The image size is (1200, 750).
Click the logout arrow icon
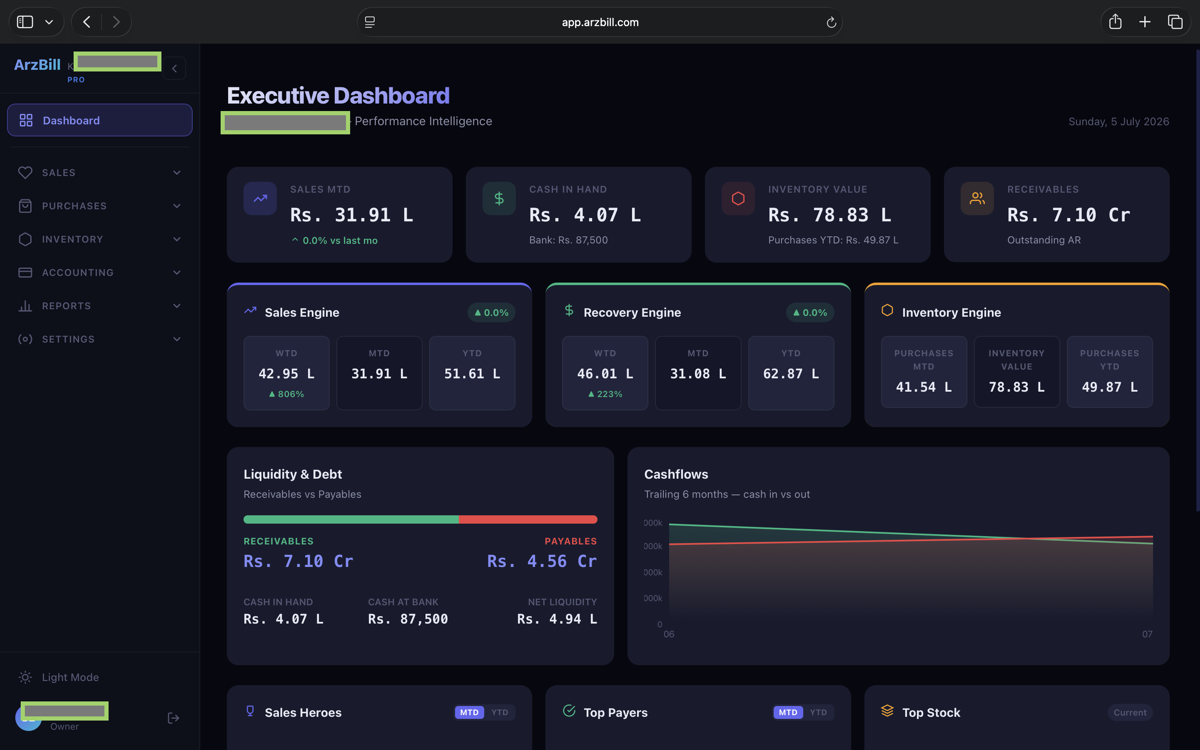[173, 718]
